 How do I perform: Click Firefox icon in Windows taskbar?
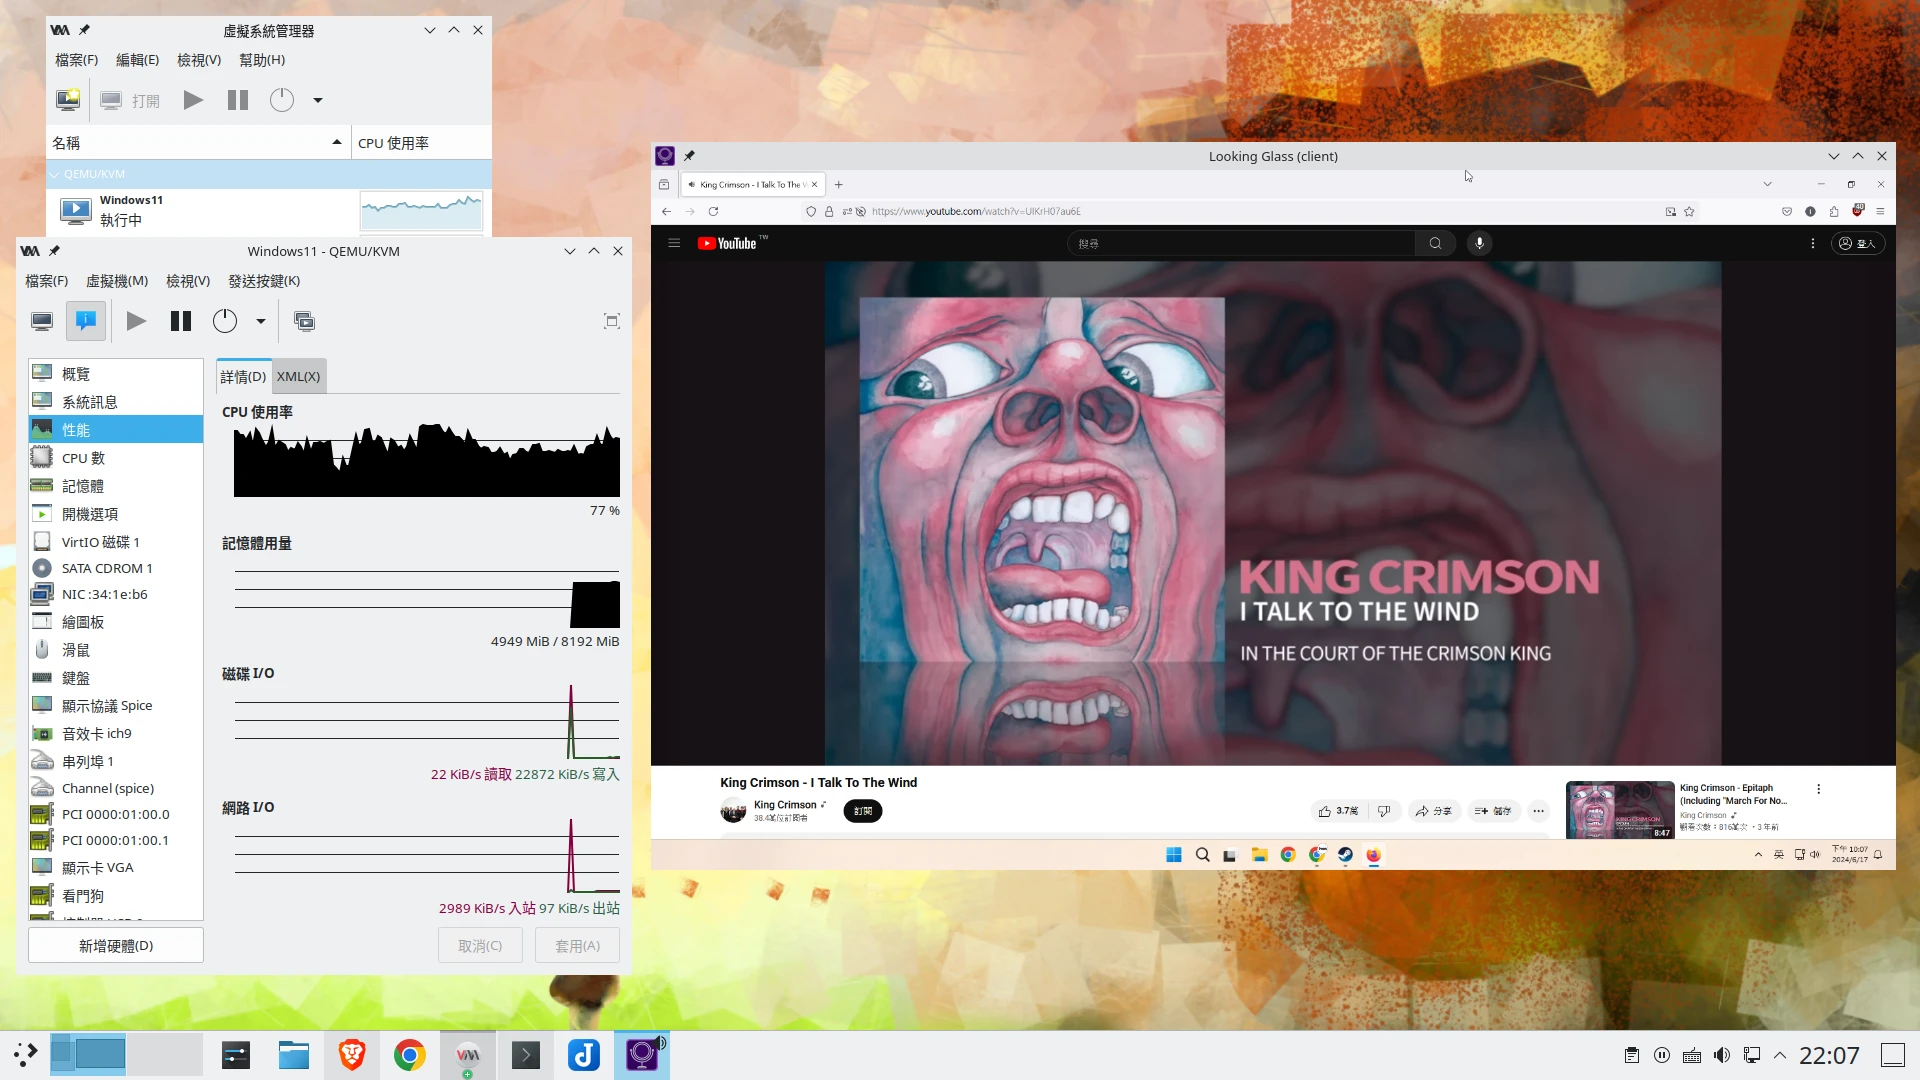pos(1373,855)
